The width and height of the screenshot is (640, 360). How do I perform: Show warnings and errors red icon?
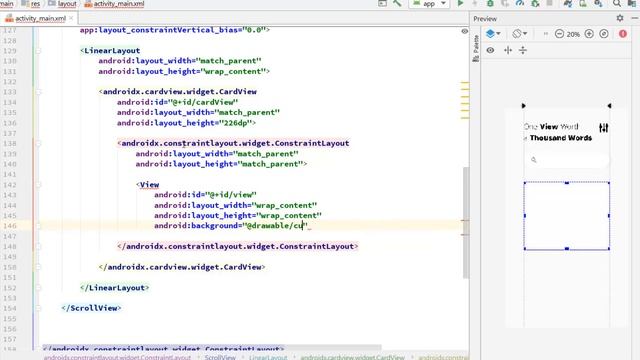pyautogui.click(x=623, y=34)
